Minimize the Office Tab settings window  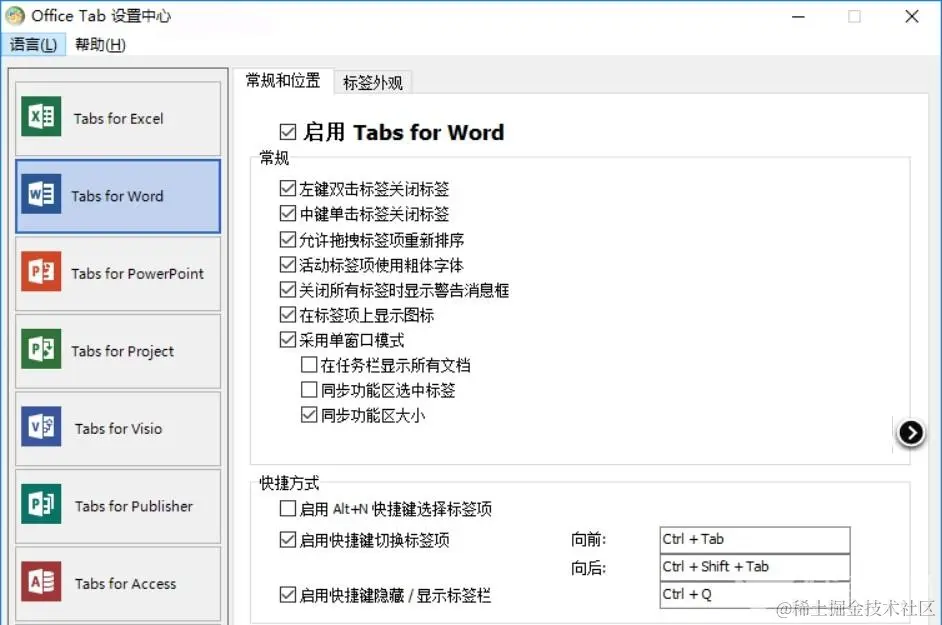798,17
